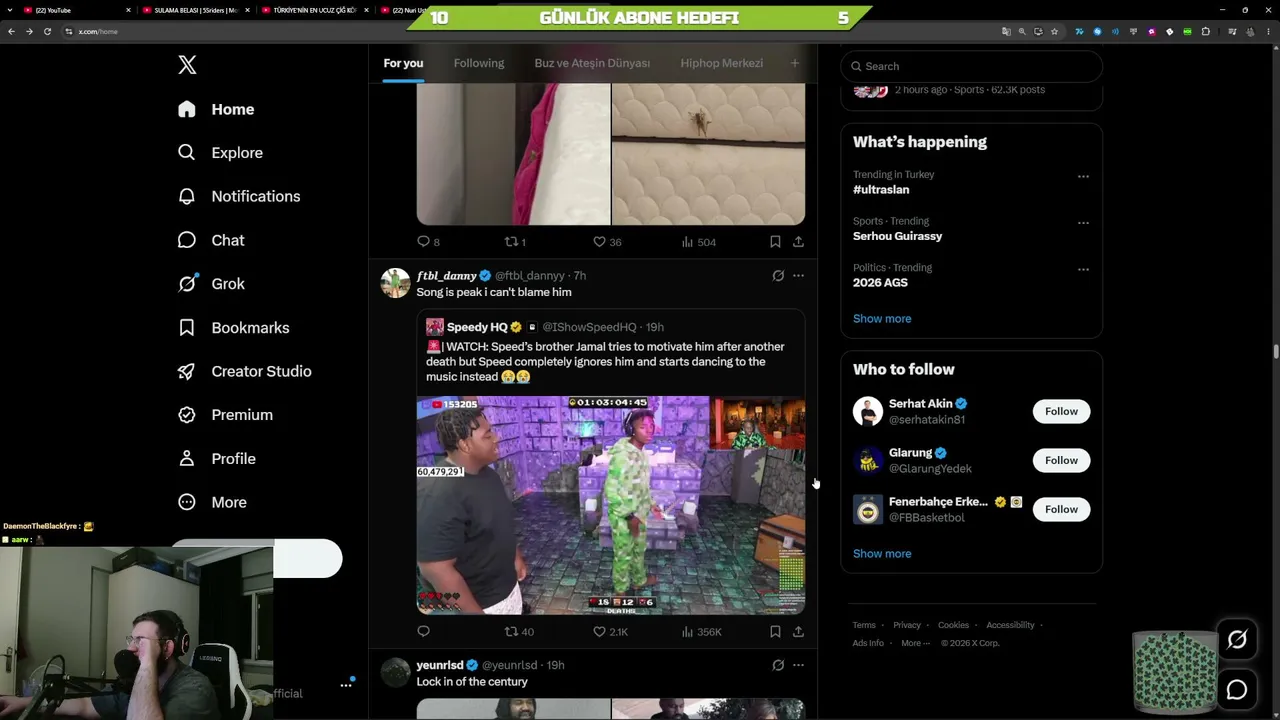Show more trending topics
The width and height of the screenshot is (1280, 720).
click(882, 319)
